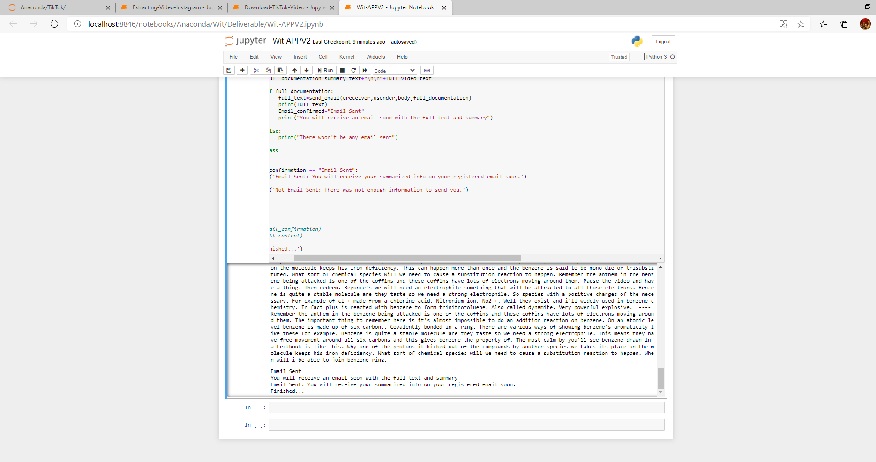Click the Python logo icon
Image resolution: width=876 pixels, height=462 pixels.
pos(636,41)
